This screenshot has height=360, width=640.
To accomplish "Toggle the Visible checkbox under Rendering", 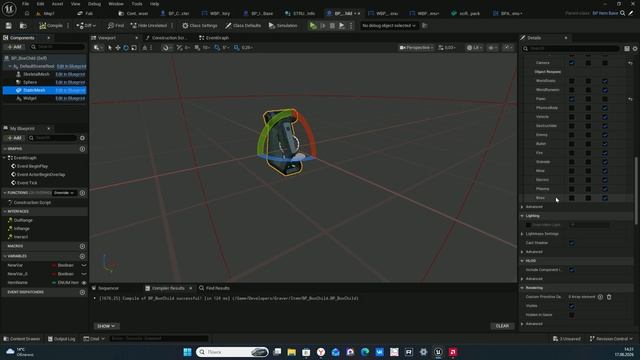I will pyautogui.click(x=572, y=306).
